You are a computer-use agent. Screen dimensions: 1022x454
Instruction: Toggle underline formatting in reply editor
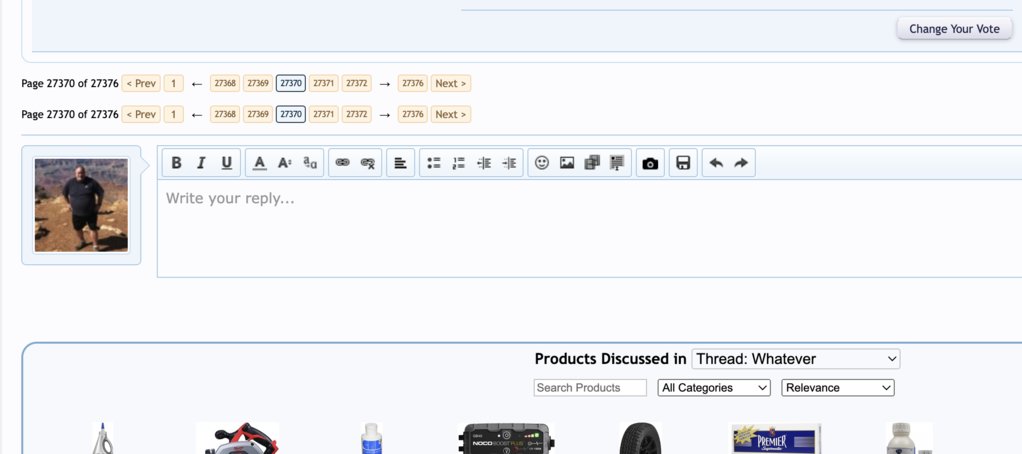(x=226, y=163)
